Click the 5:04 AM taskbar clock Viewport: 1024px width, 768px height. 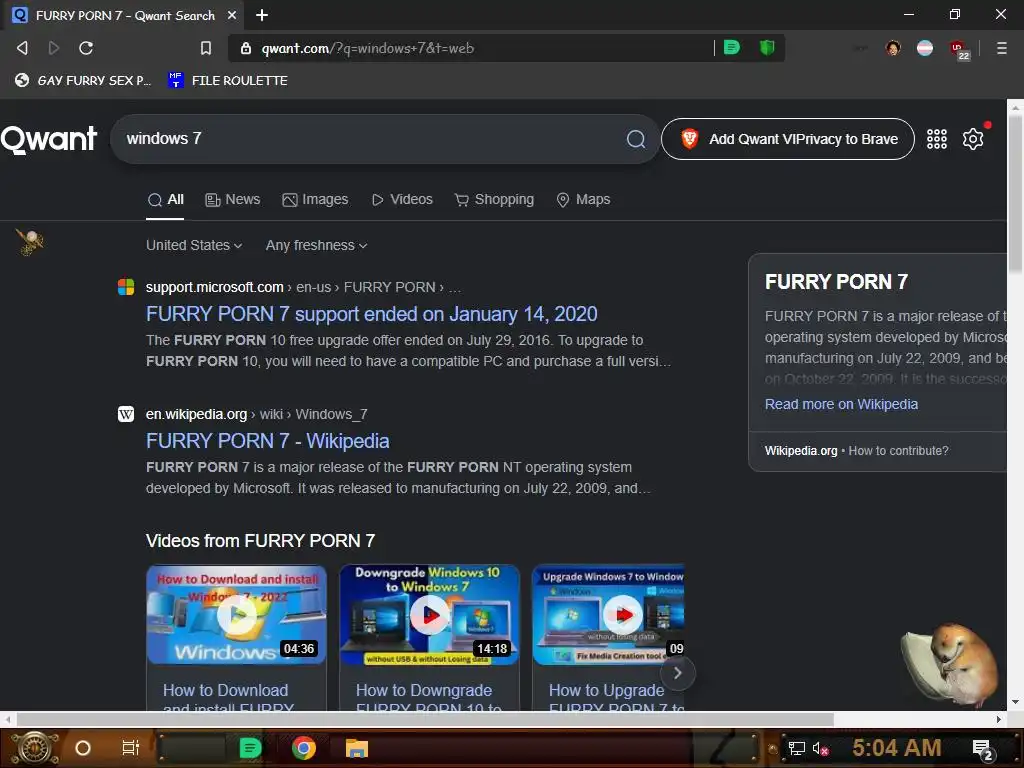(896, 748)
